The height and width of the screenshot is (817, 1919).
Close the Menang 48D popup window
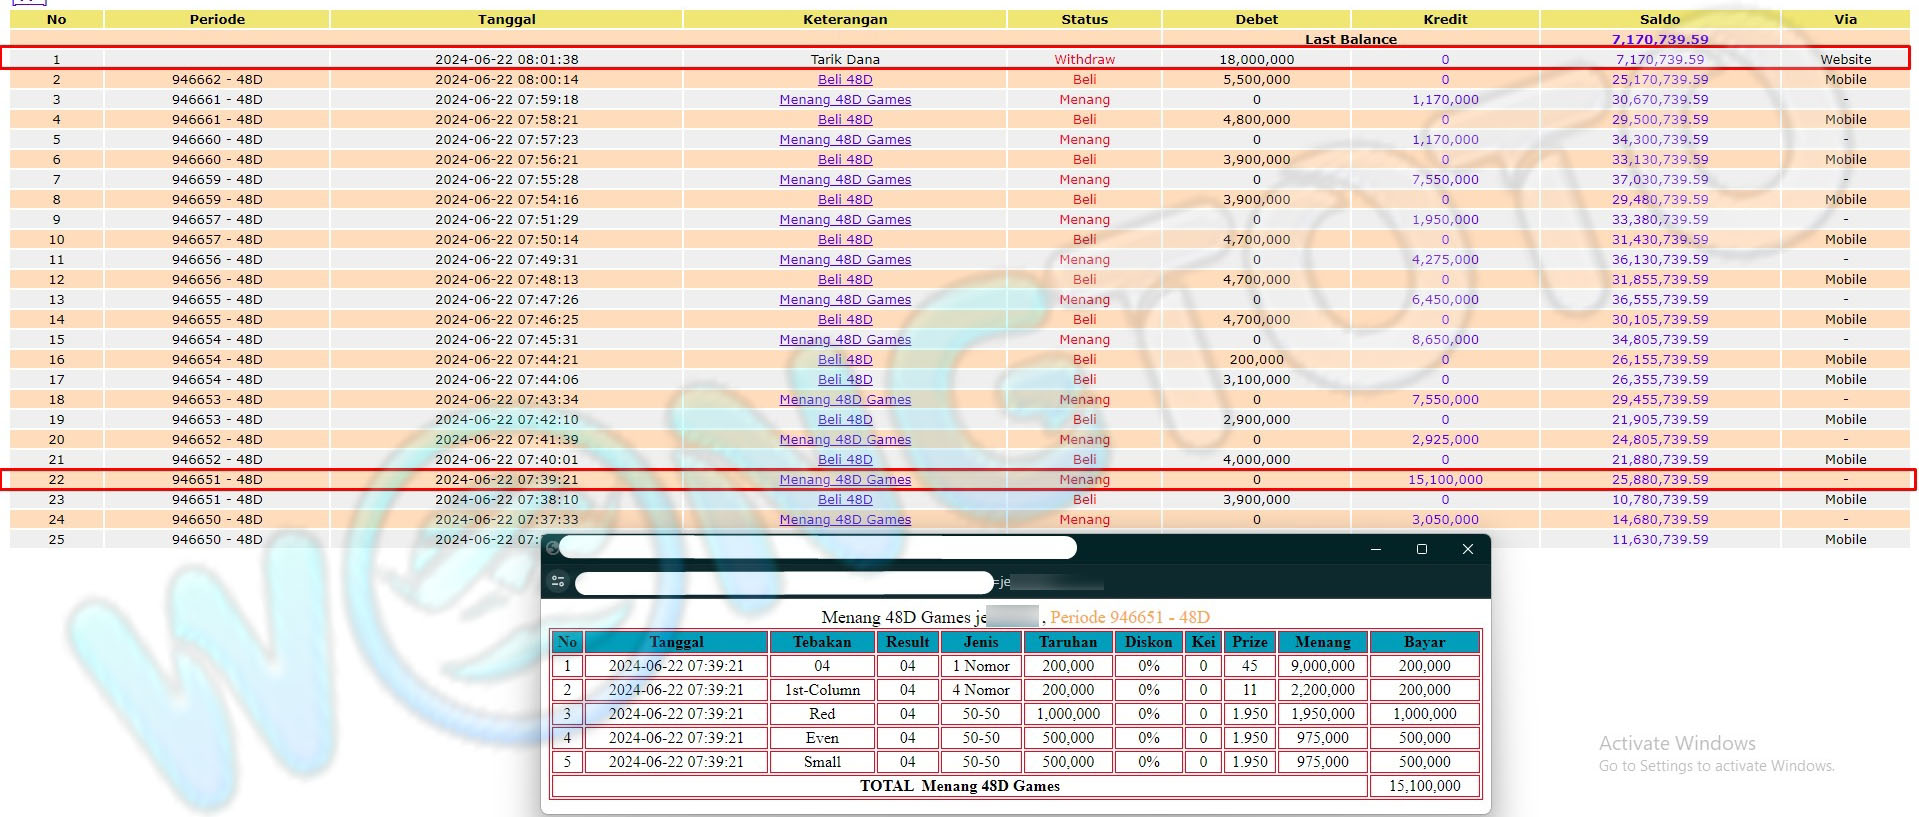(x=1468, y=549)
